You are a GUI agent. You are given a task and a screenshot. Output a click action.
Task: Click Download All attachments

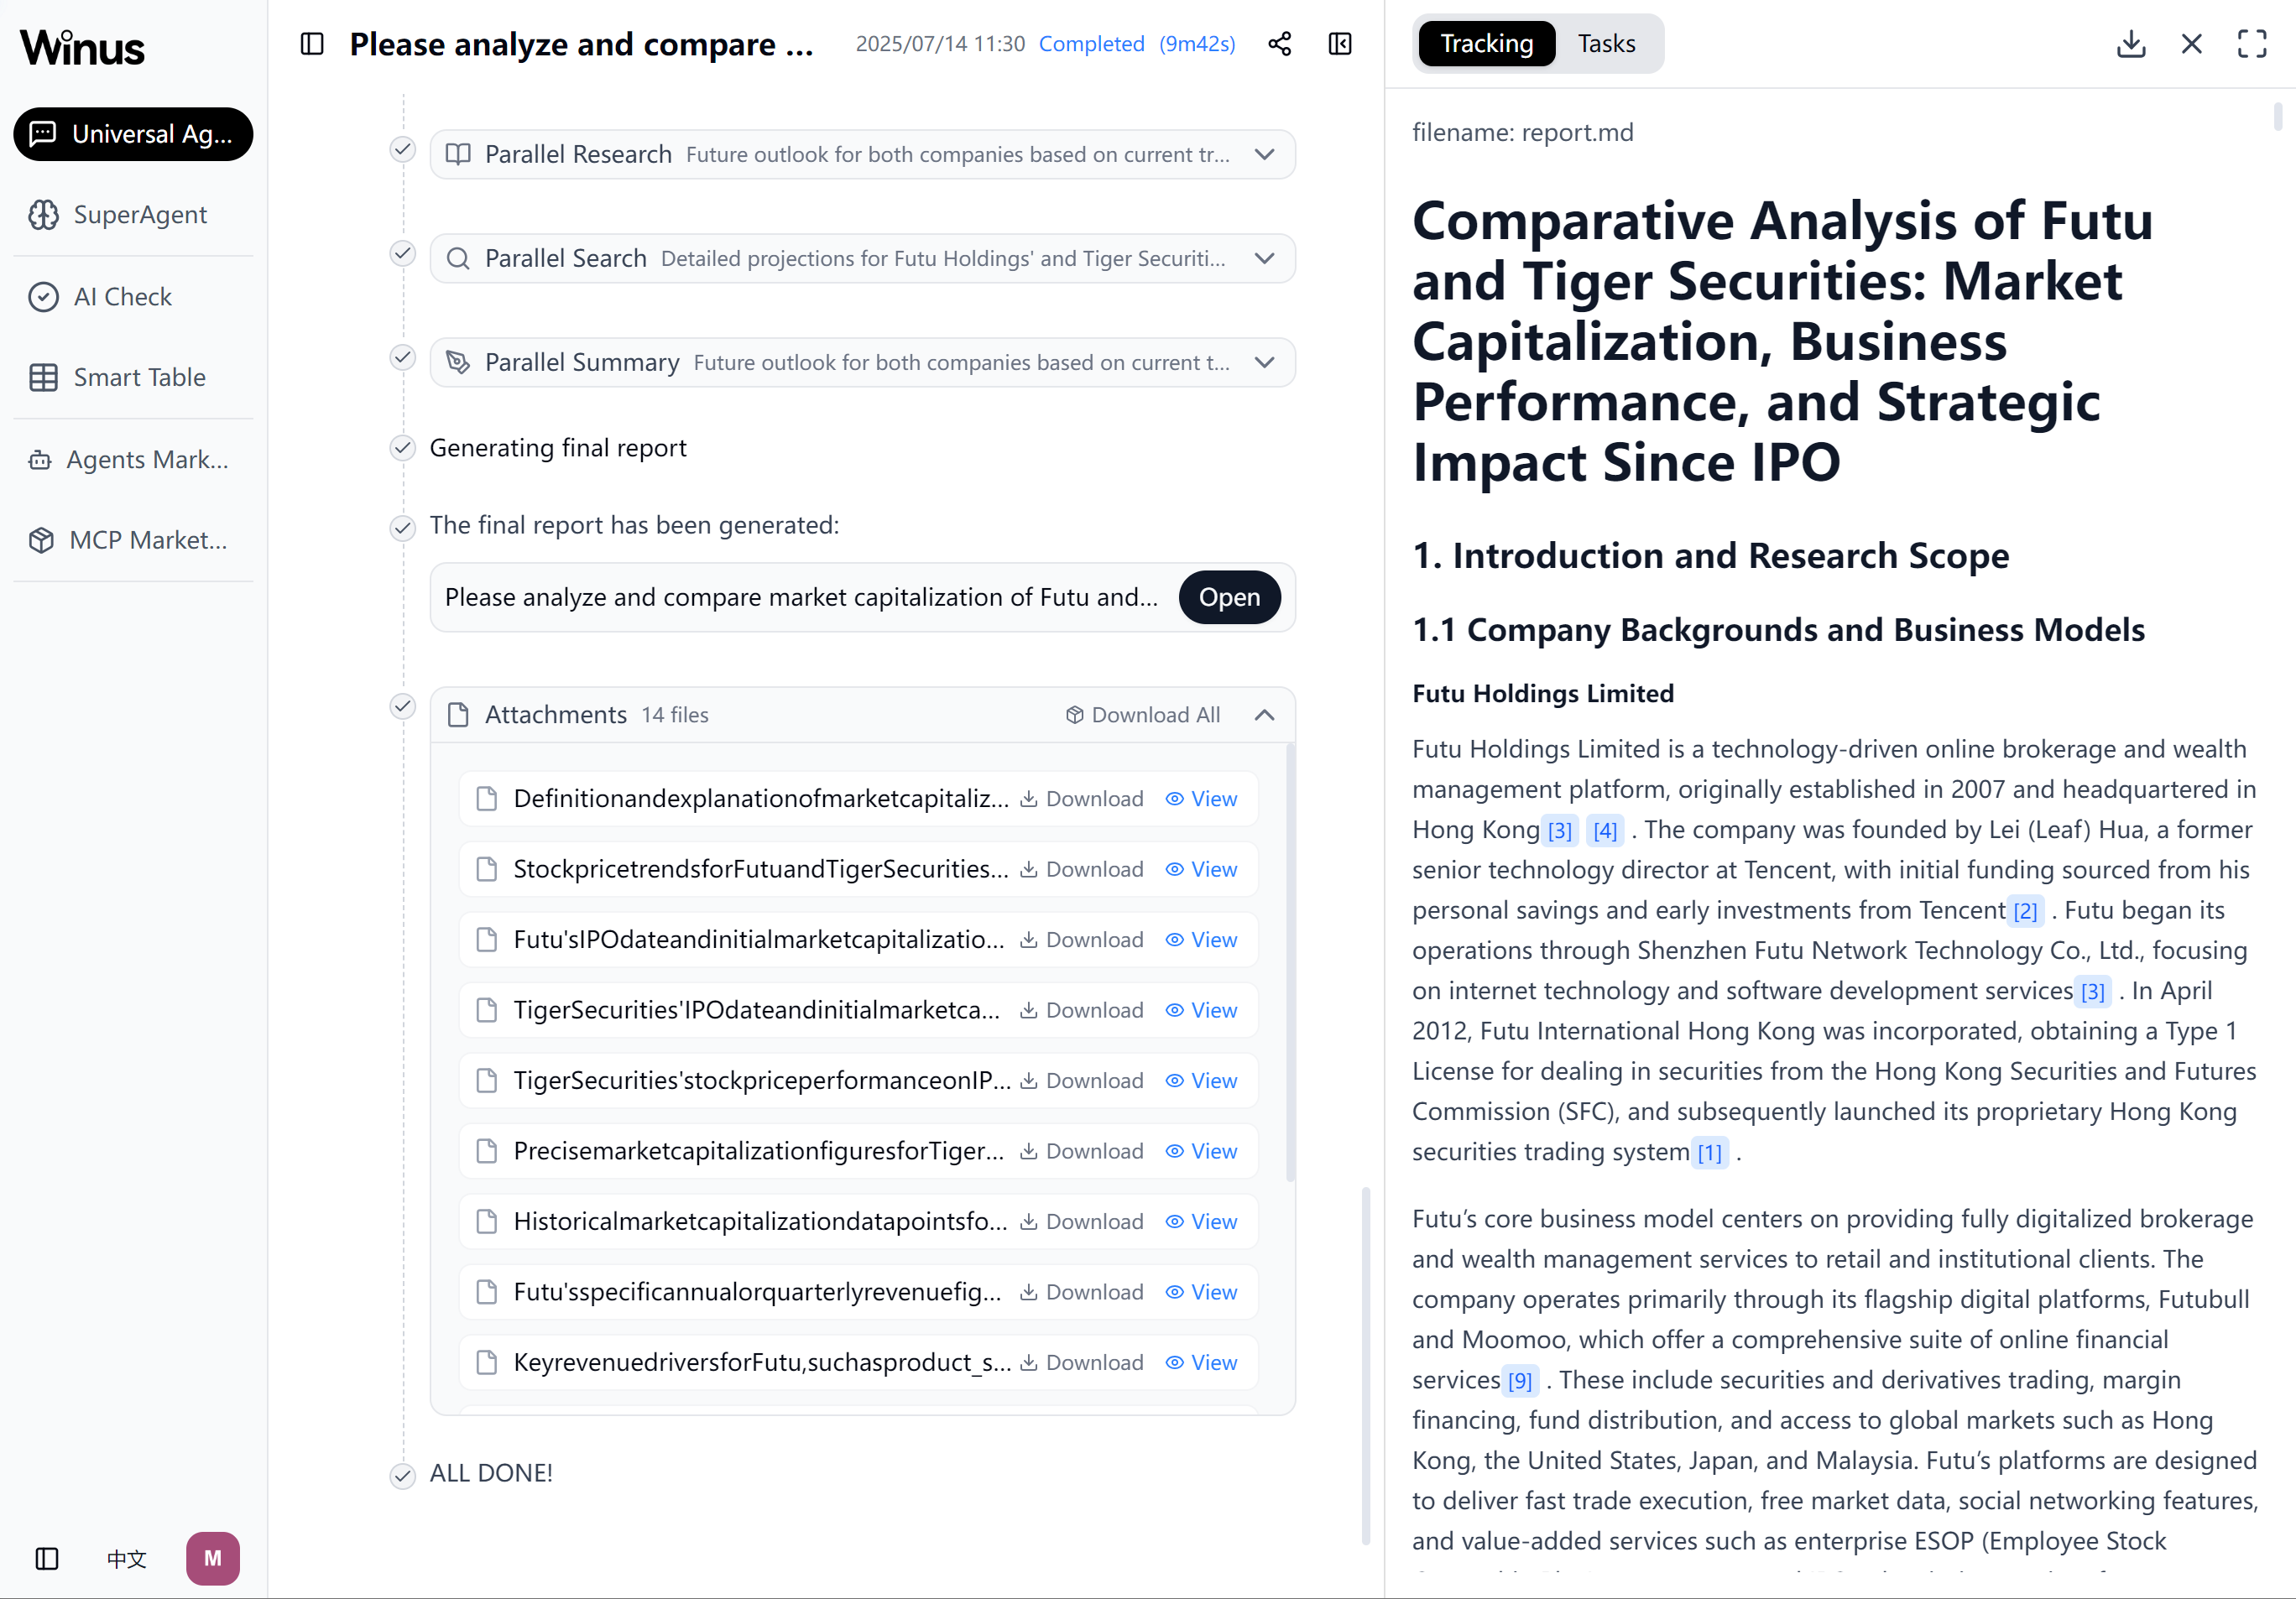pos(1143,715)
